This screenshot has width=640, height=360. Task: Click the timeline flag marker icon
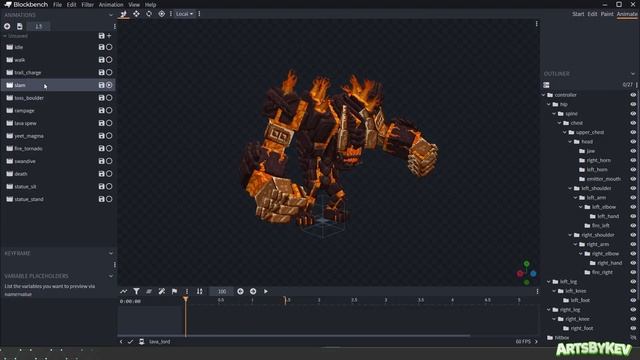[x=174, y=291]
